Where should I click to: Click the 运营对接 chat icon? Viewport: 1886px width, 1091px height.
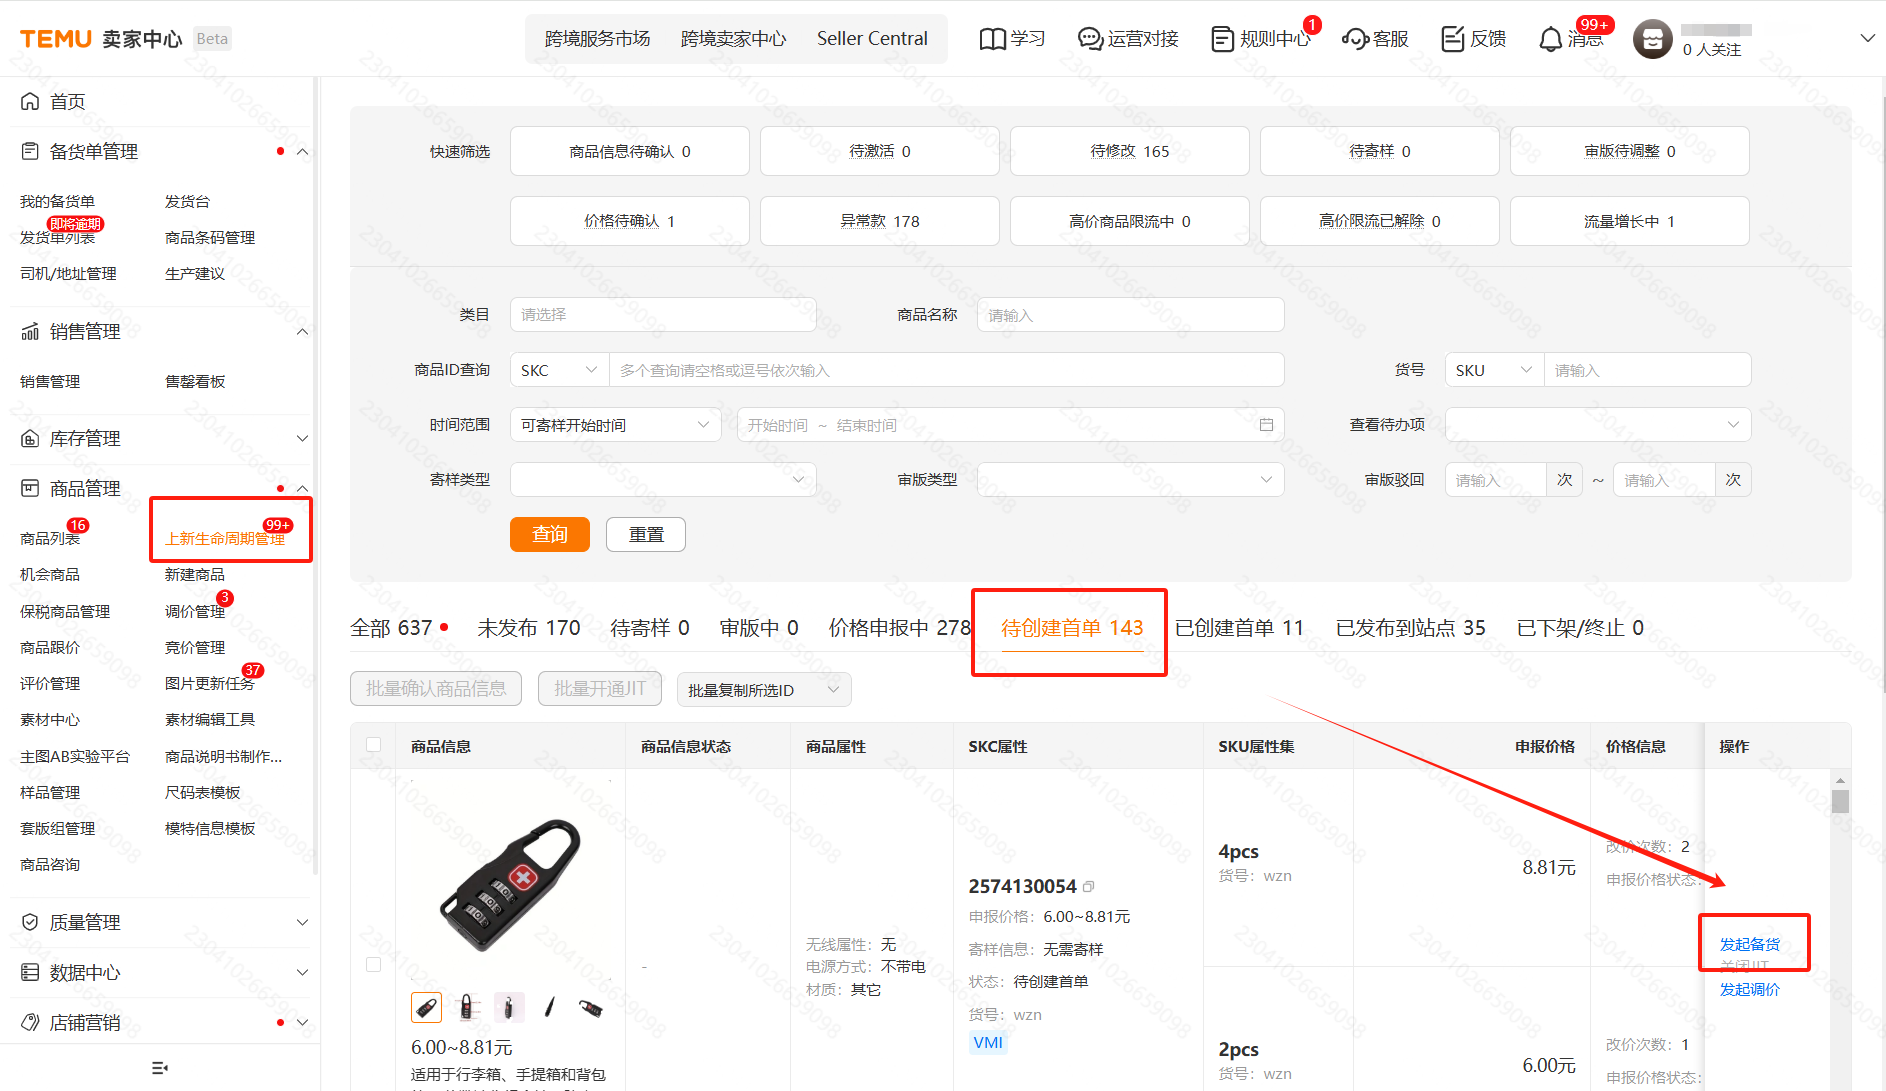[1089, 39]
